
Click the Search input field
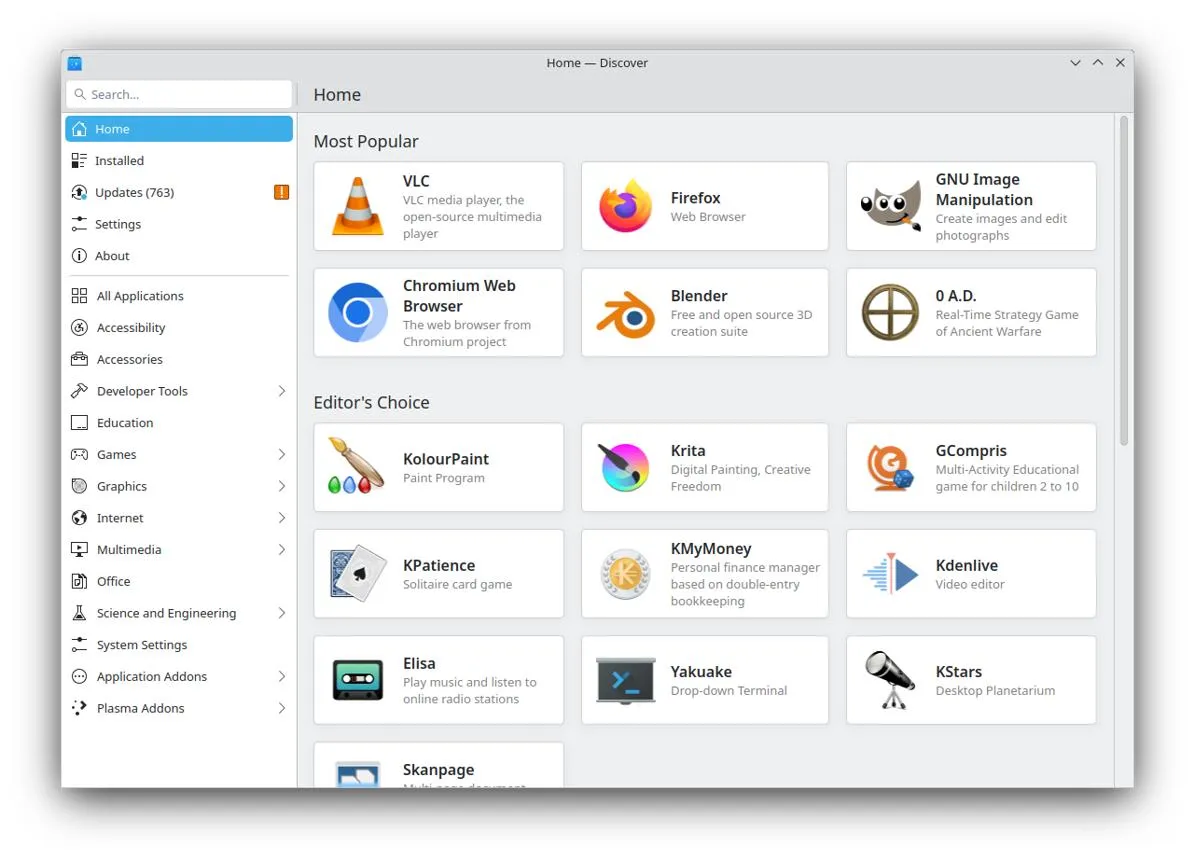click(179, 95)
